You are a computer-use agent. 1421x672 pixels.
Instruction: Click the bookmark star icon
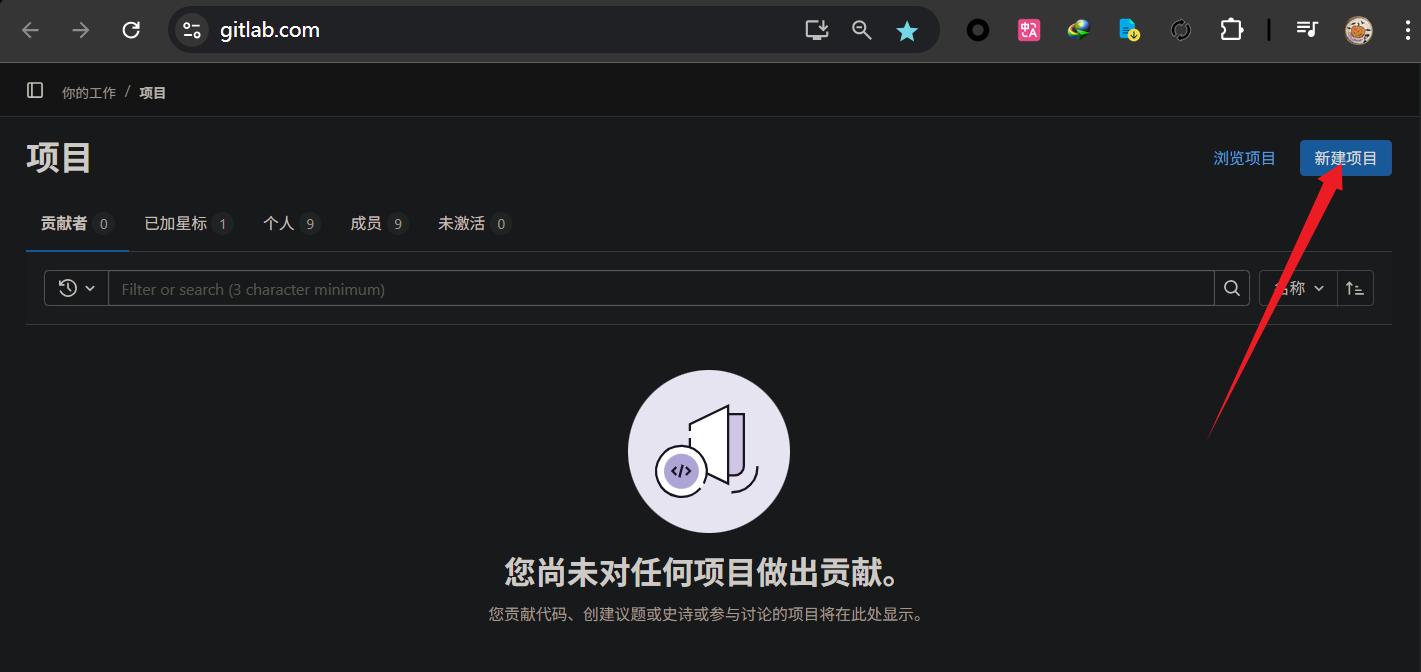coord(907,30)
